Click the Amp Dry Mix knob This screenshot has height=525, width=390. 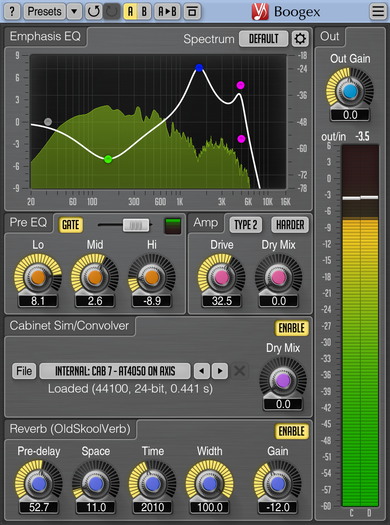(279, 278)
